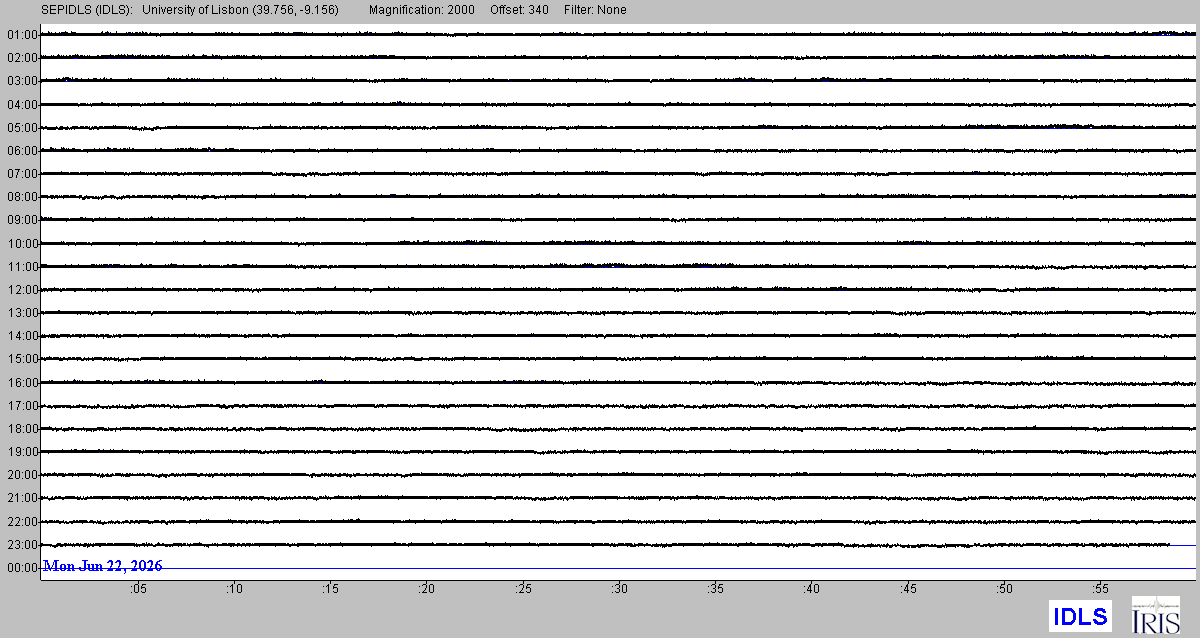Select the 02:00 hour label

pos(22,58)
